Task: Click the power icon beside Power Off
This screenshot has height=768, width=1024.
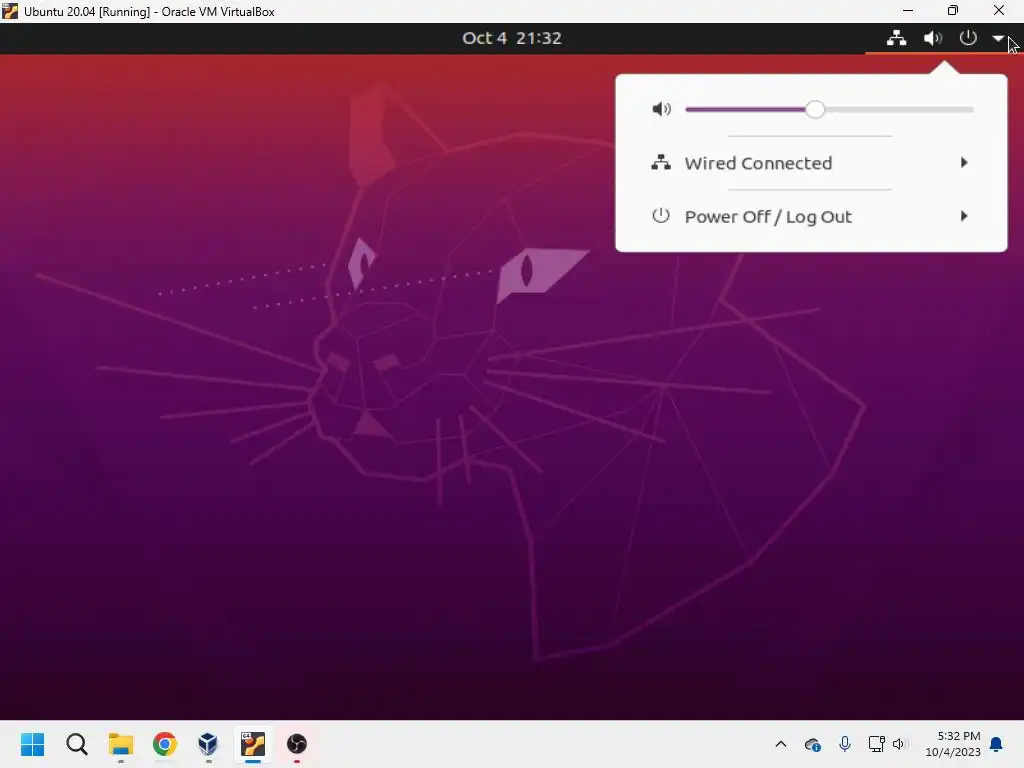Action: point(661,216)
